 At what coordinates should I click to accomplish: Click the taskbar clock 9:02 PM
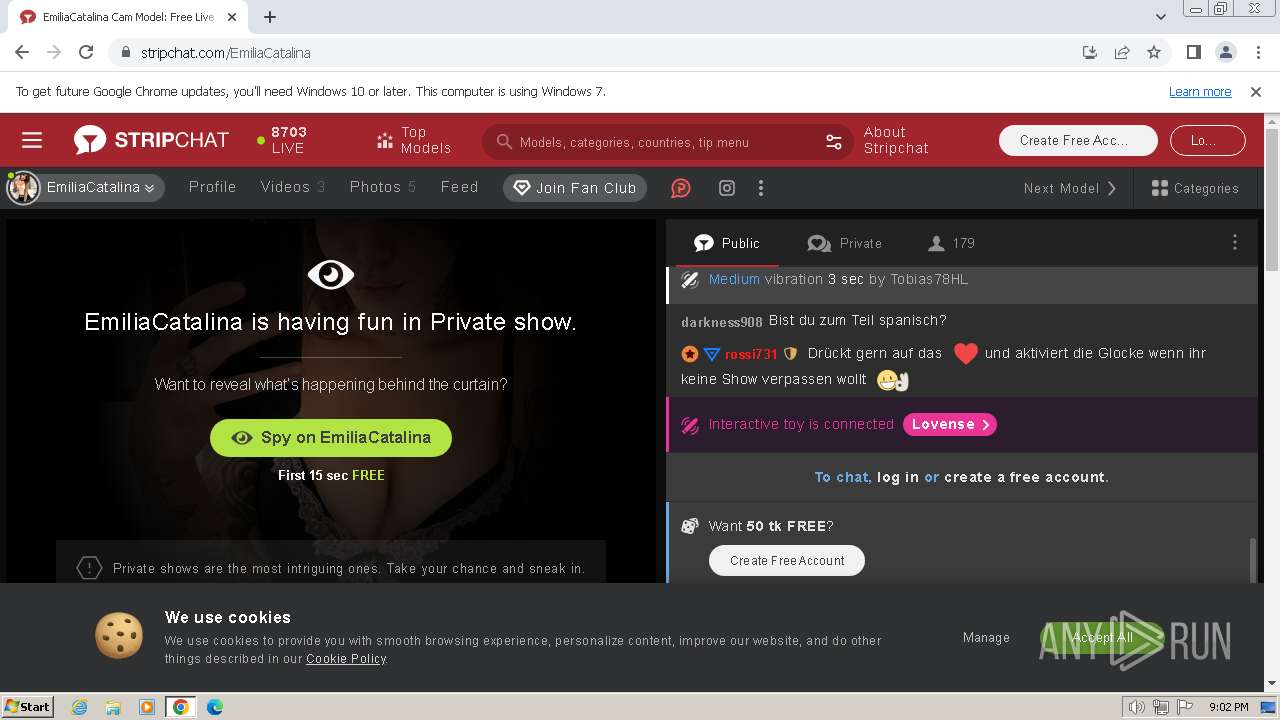1229,707
